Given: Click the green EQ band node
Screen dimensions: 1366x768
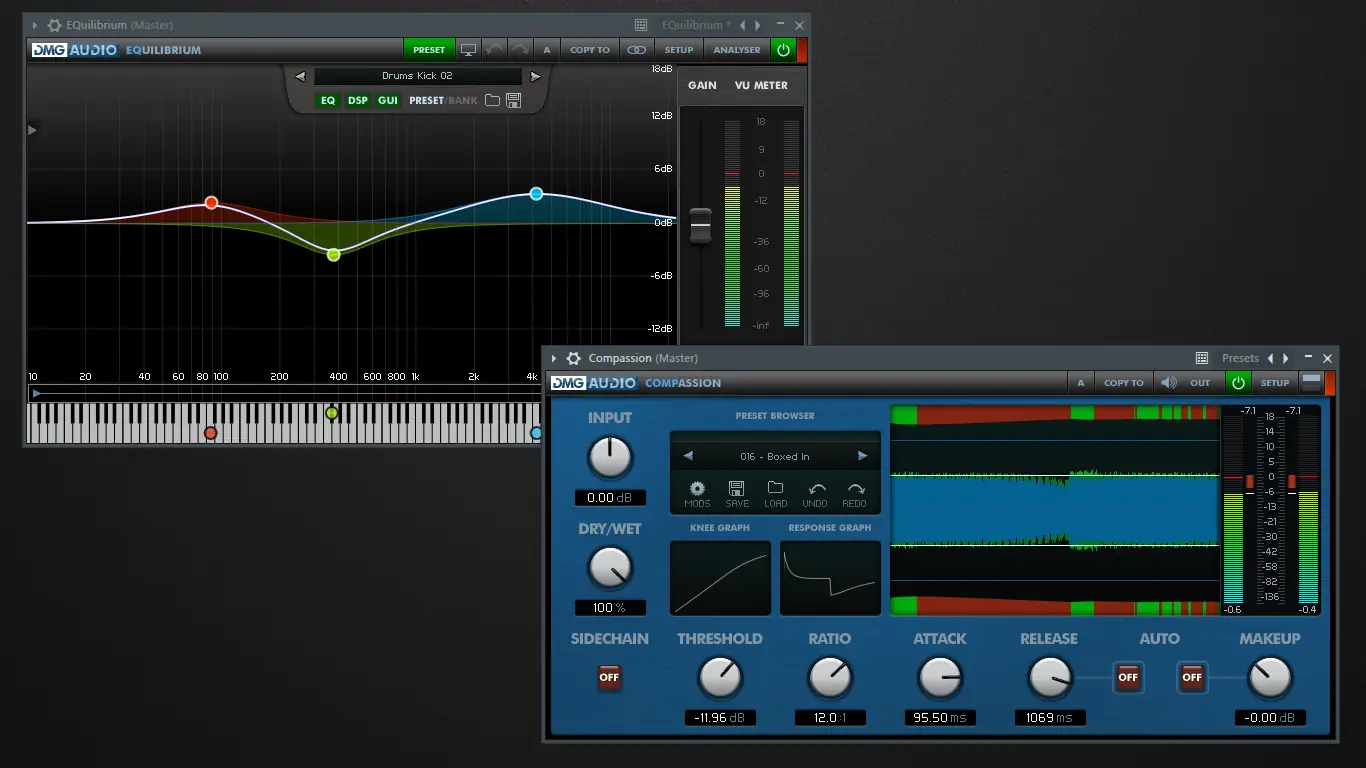Looking at the screenshot, I should pos(334,255).
